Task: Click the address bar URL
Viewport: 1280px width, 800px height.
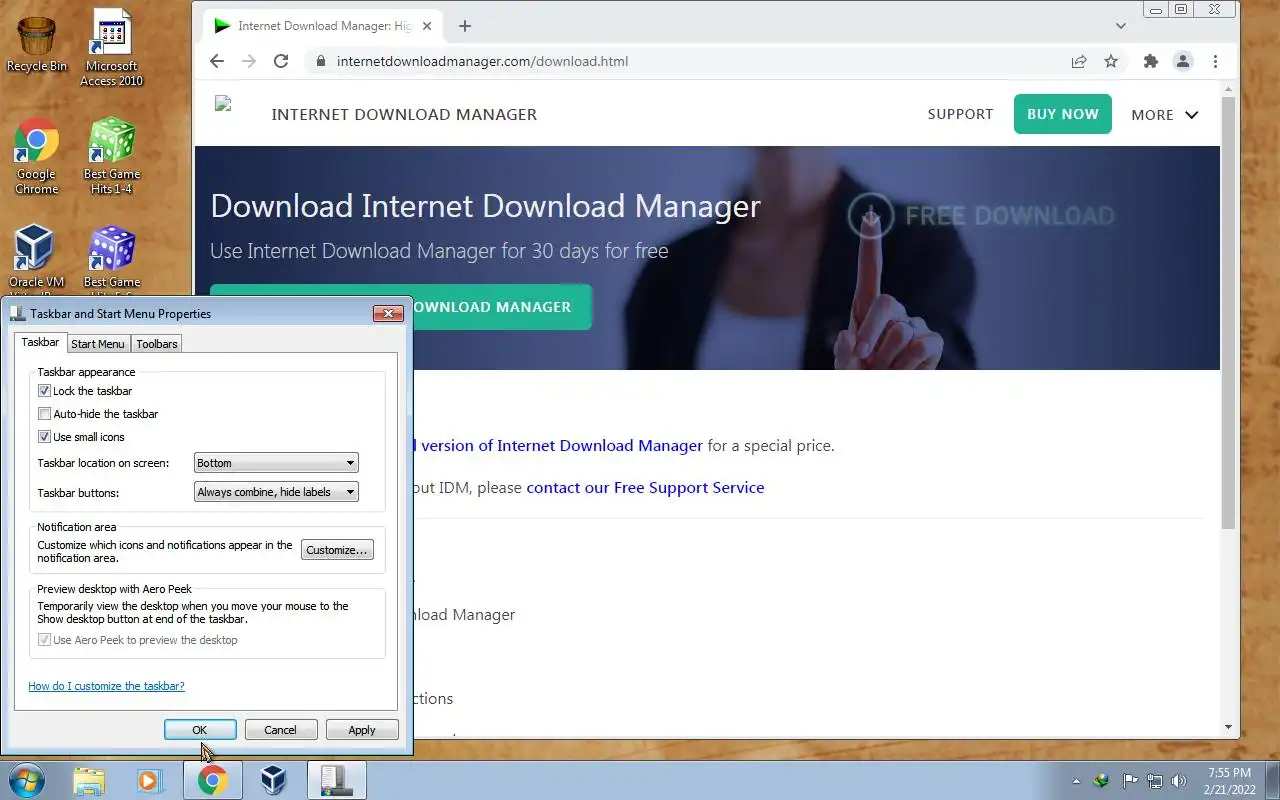Action: 482,61
